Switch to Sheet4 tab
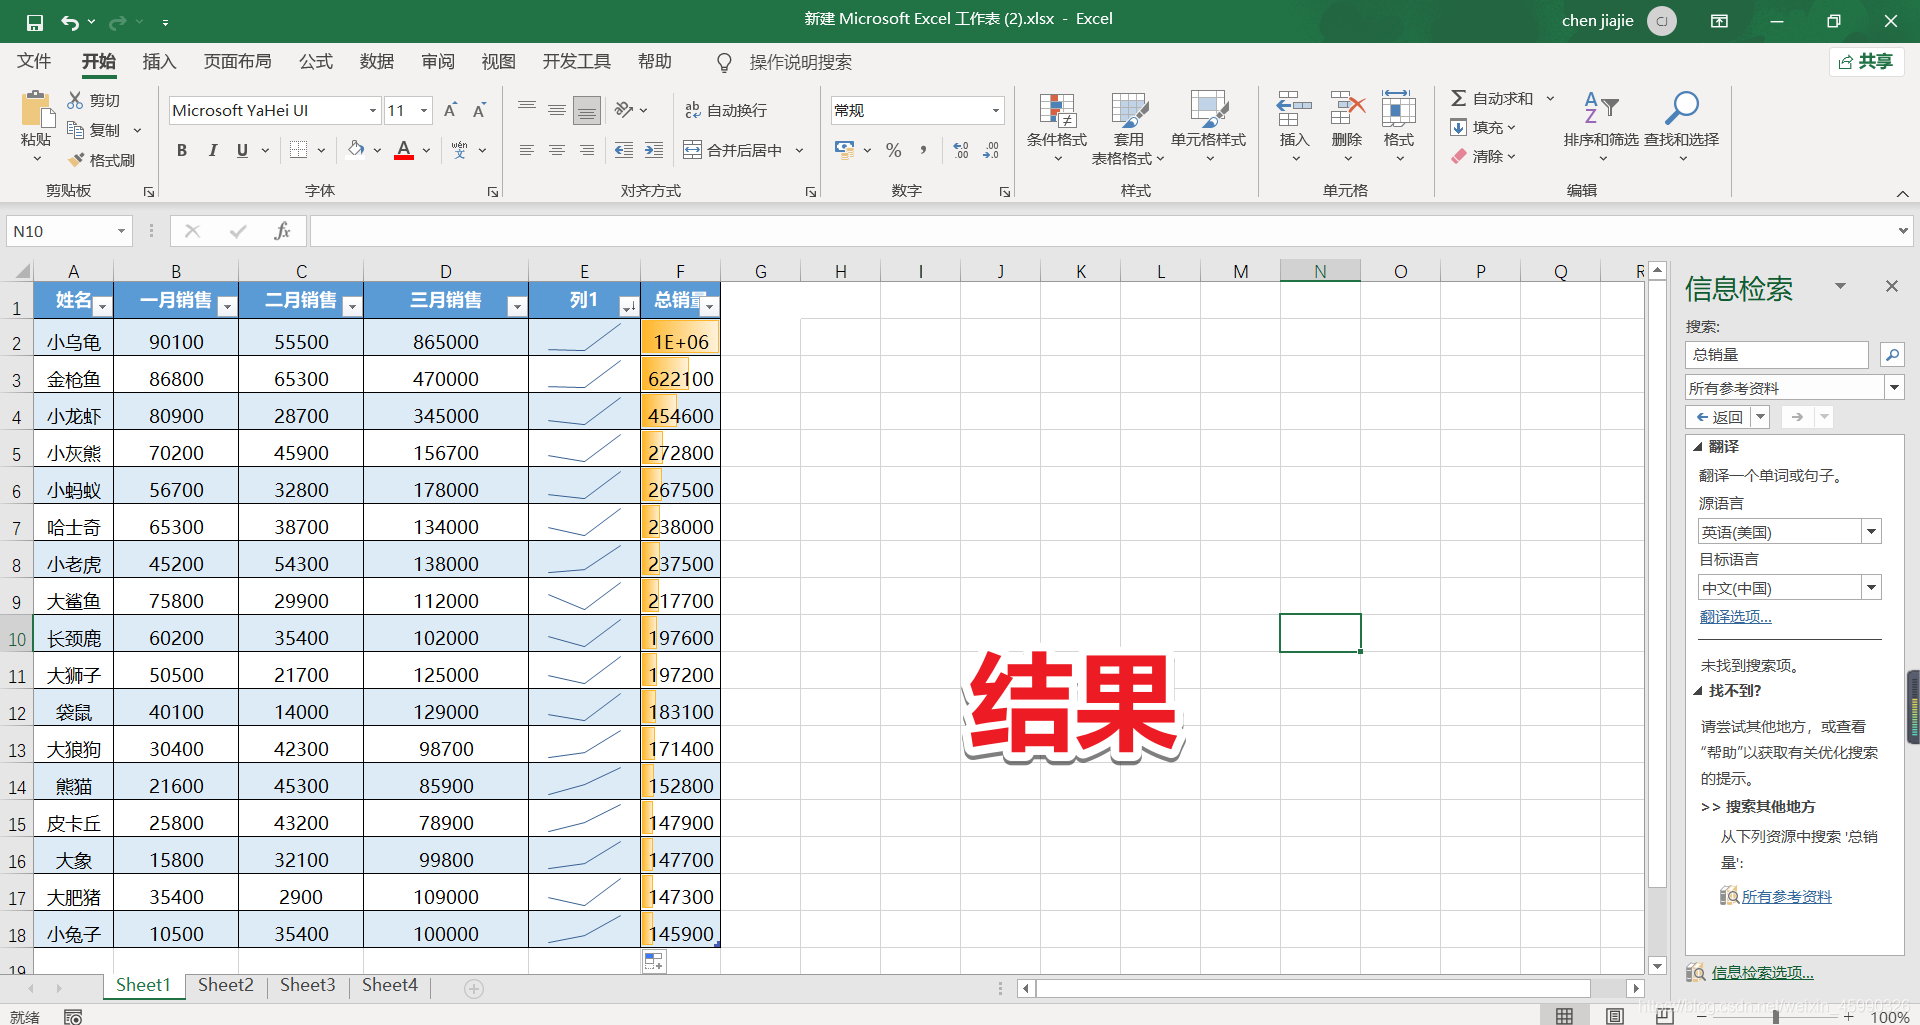This screenshot has width=1920, height=1025. (390, 986)
